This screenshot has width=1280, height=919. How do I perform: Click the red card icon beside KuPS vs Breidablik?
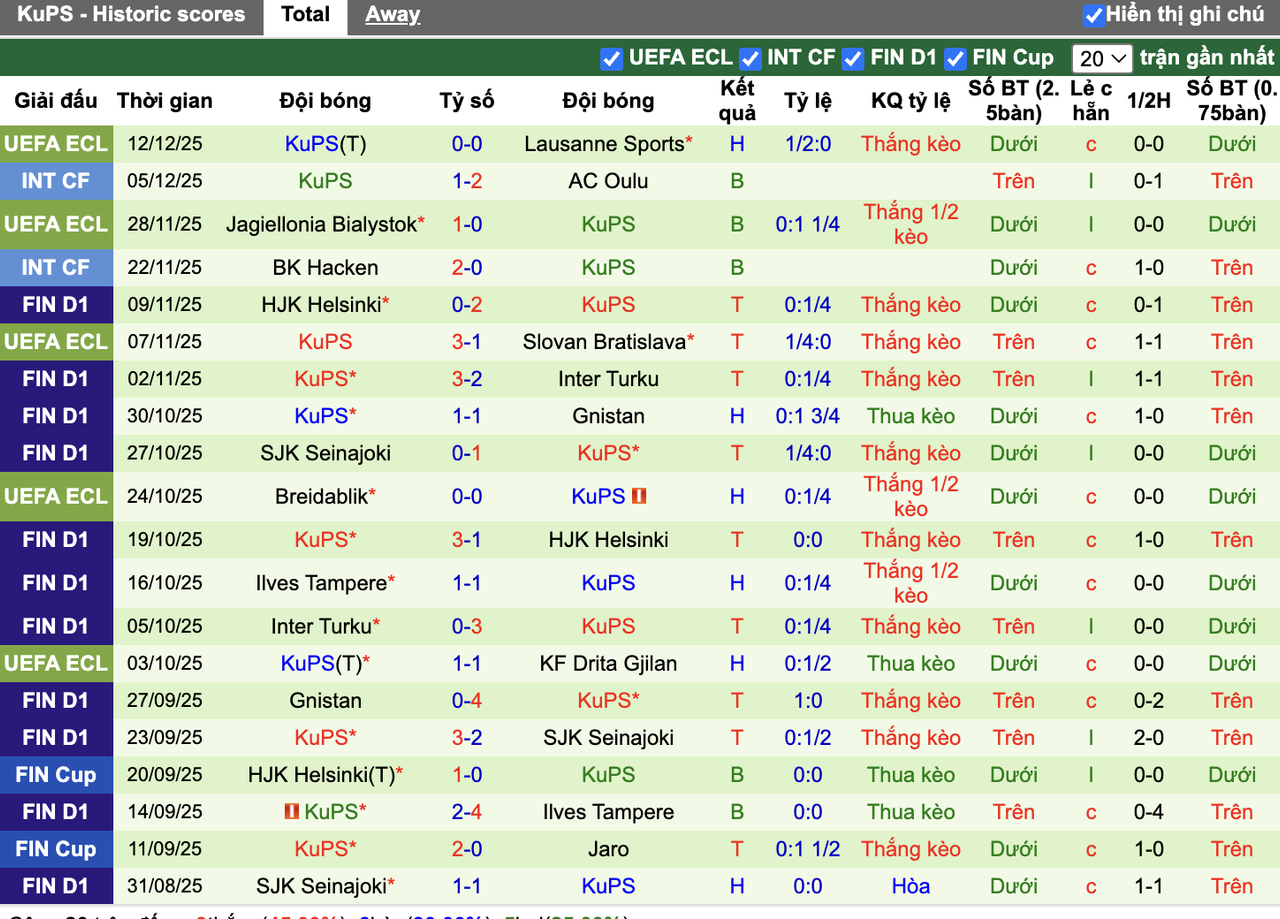click(x=640, y=496)
